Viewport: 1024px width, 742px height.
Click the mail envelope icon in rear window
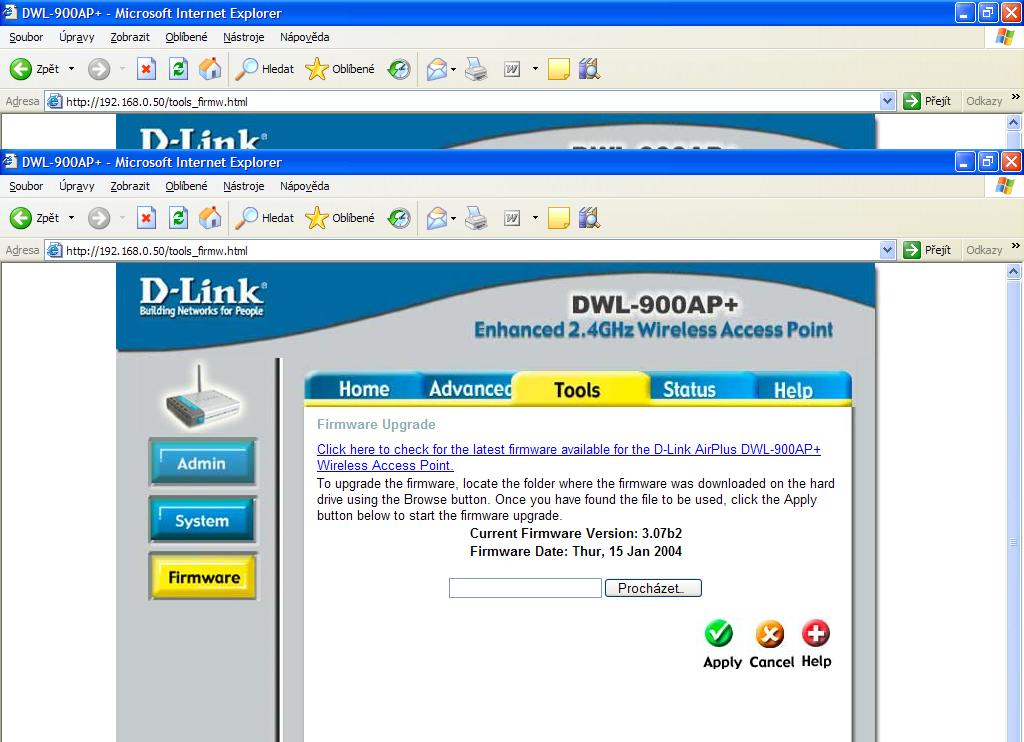[436, 69]
